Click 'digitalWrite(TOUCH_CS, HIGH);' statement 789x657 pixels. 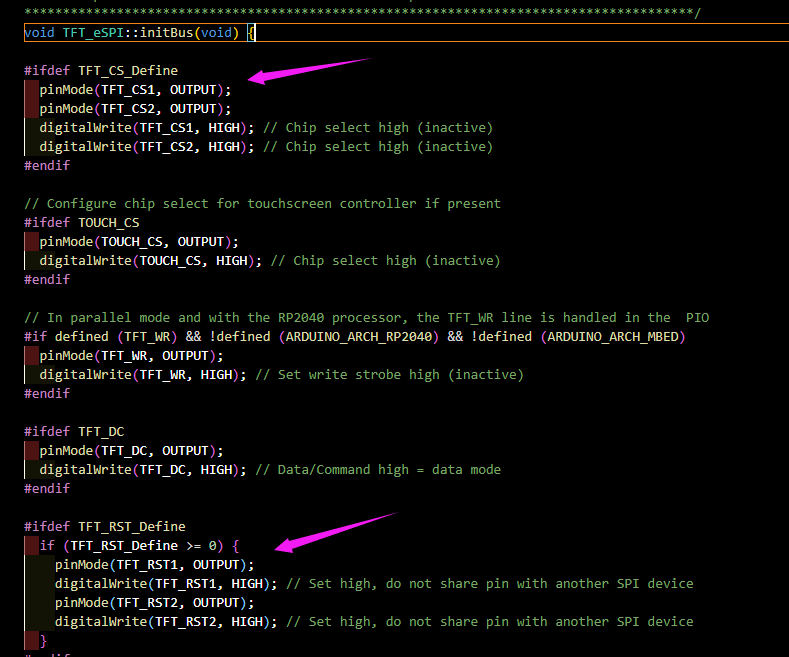(x=151, y=261)
